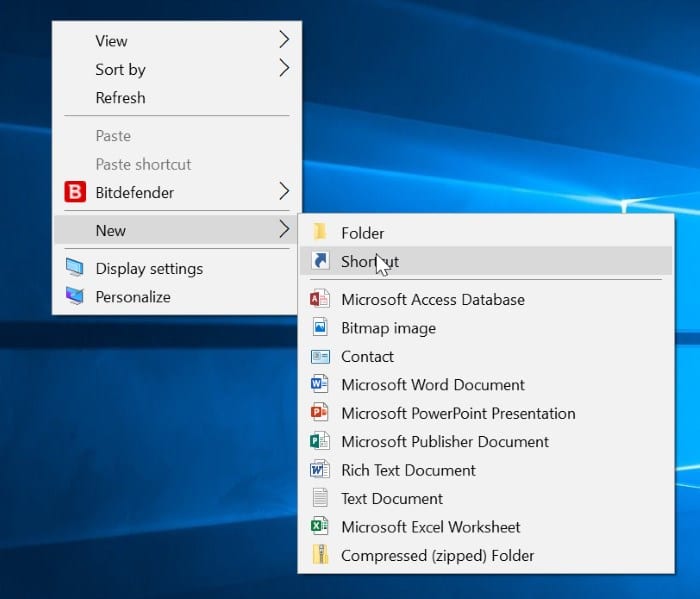
Task: Create a Microsoft Access Database
Action: point(486,299)
